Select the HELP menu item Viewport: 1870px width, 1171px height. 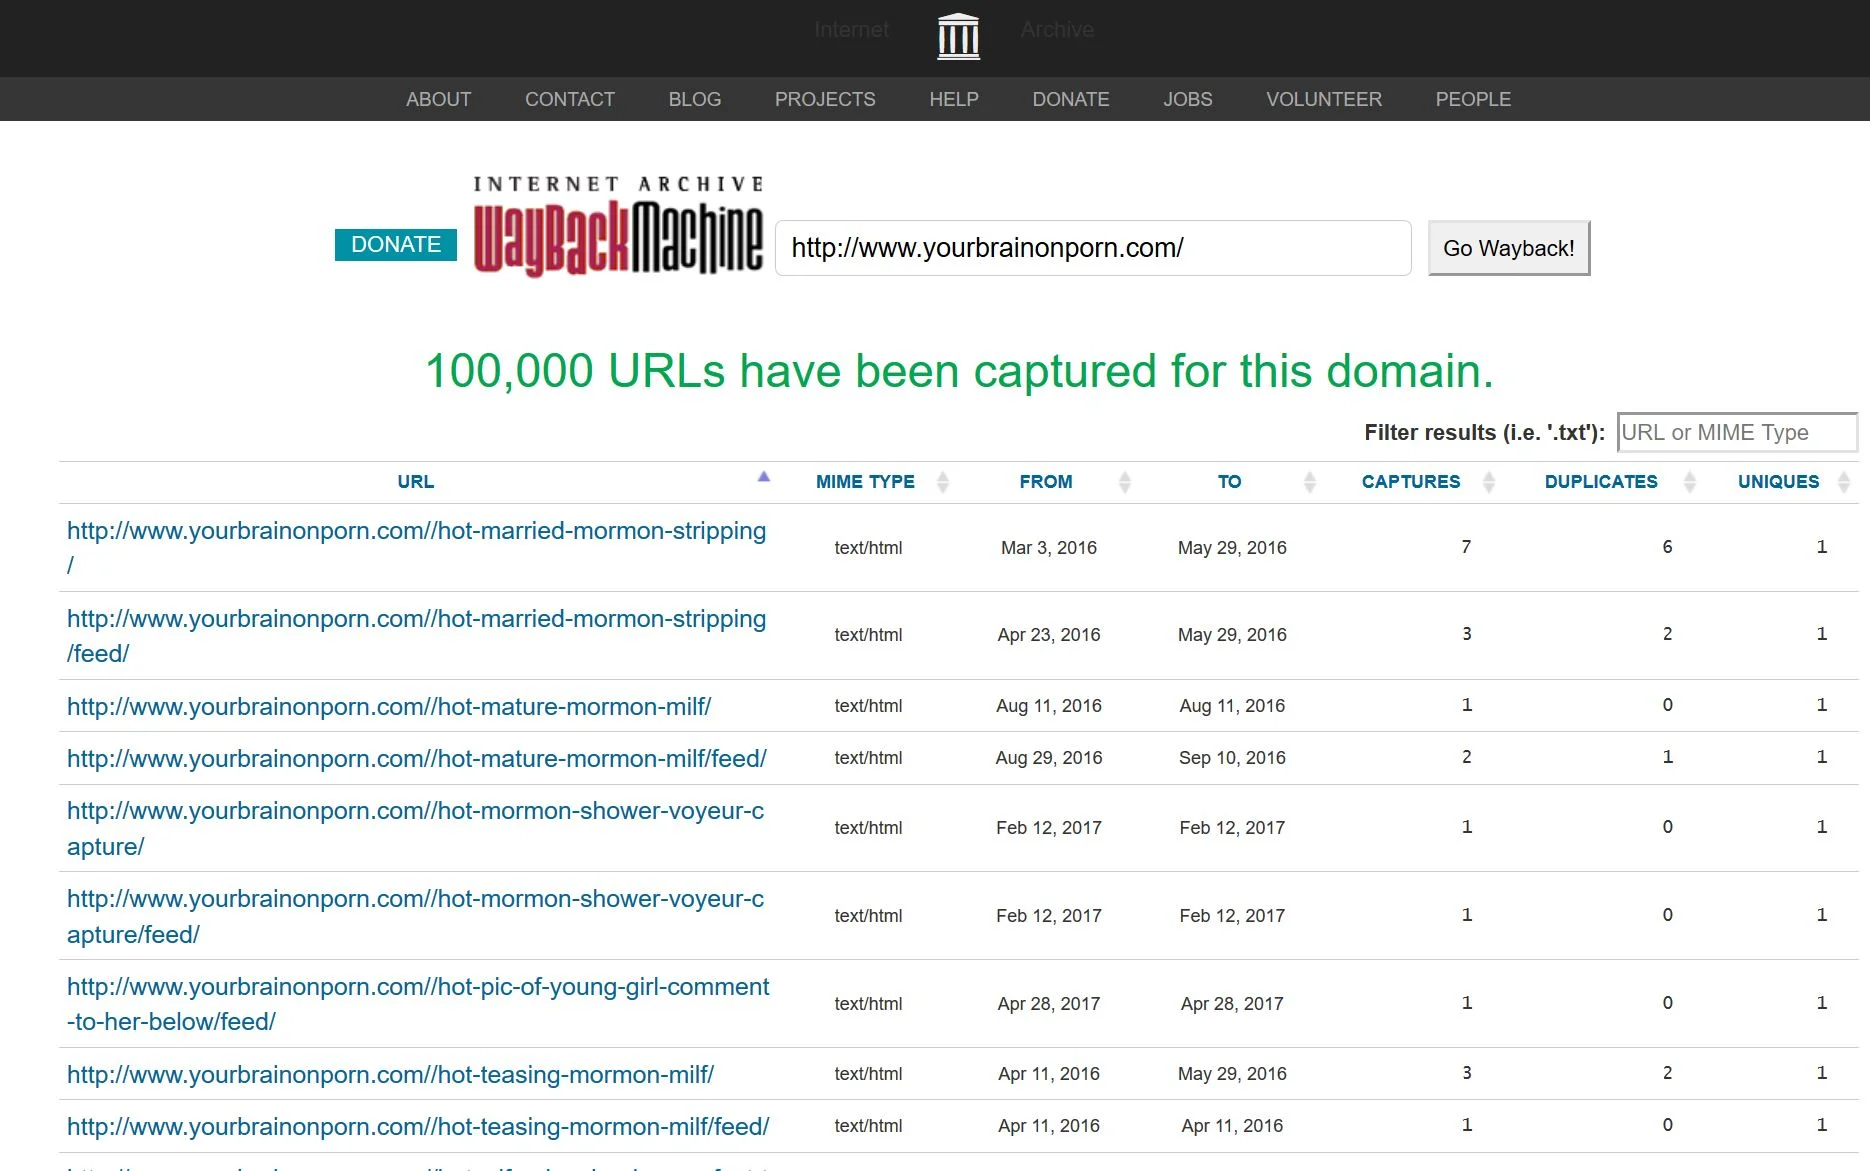tap(953, 99)
